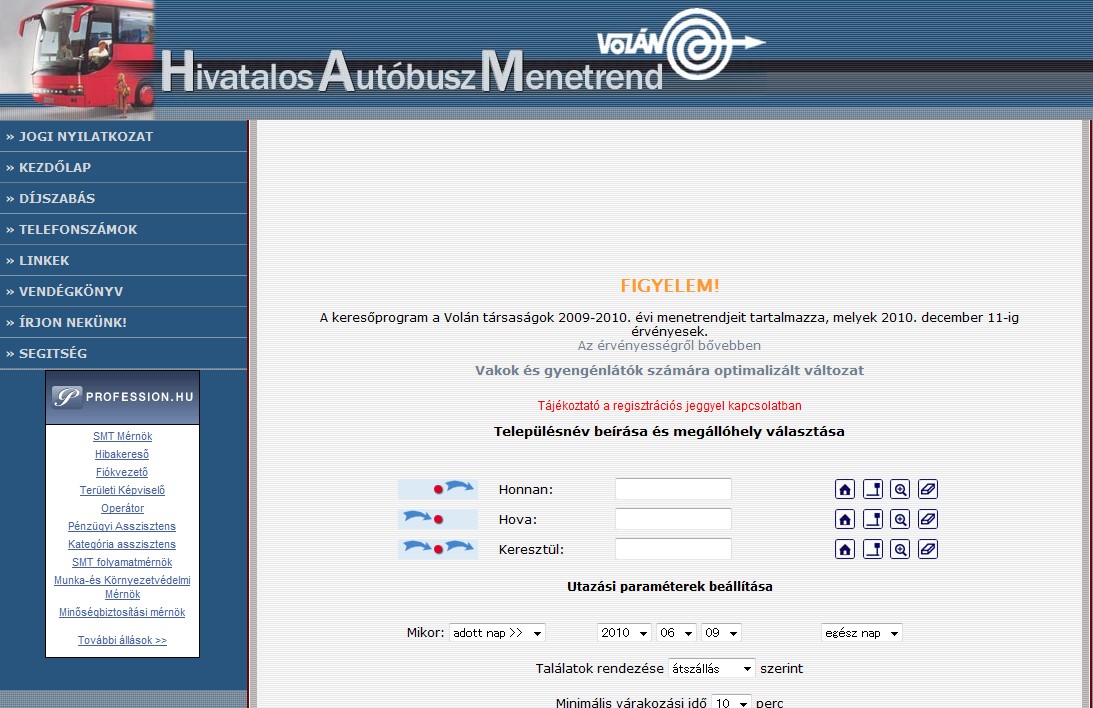Click the eraser icon for the Honnan field
Screen dimensions: 1093x708
[x=928, y=490]
